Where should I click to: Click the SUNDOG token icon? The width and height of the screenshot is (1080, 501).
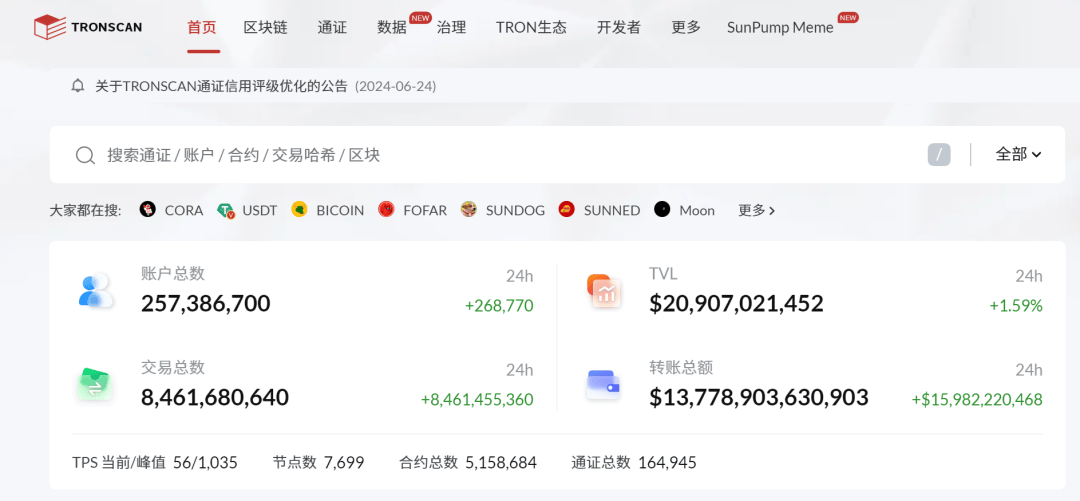point(469,209)
